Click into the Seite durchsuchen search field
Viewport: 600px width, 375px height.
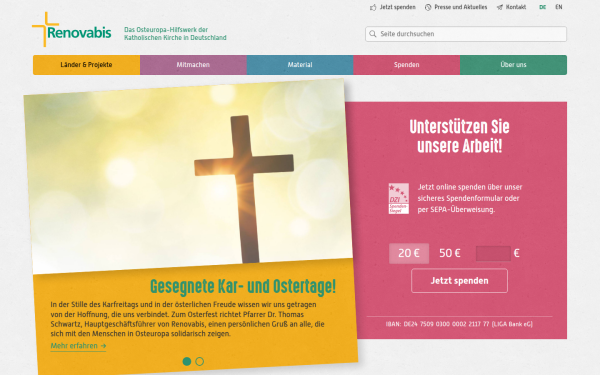click(466, 34)
